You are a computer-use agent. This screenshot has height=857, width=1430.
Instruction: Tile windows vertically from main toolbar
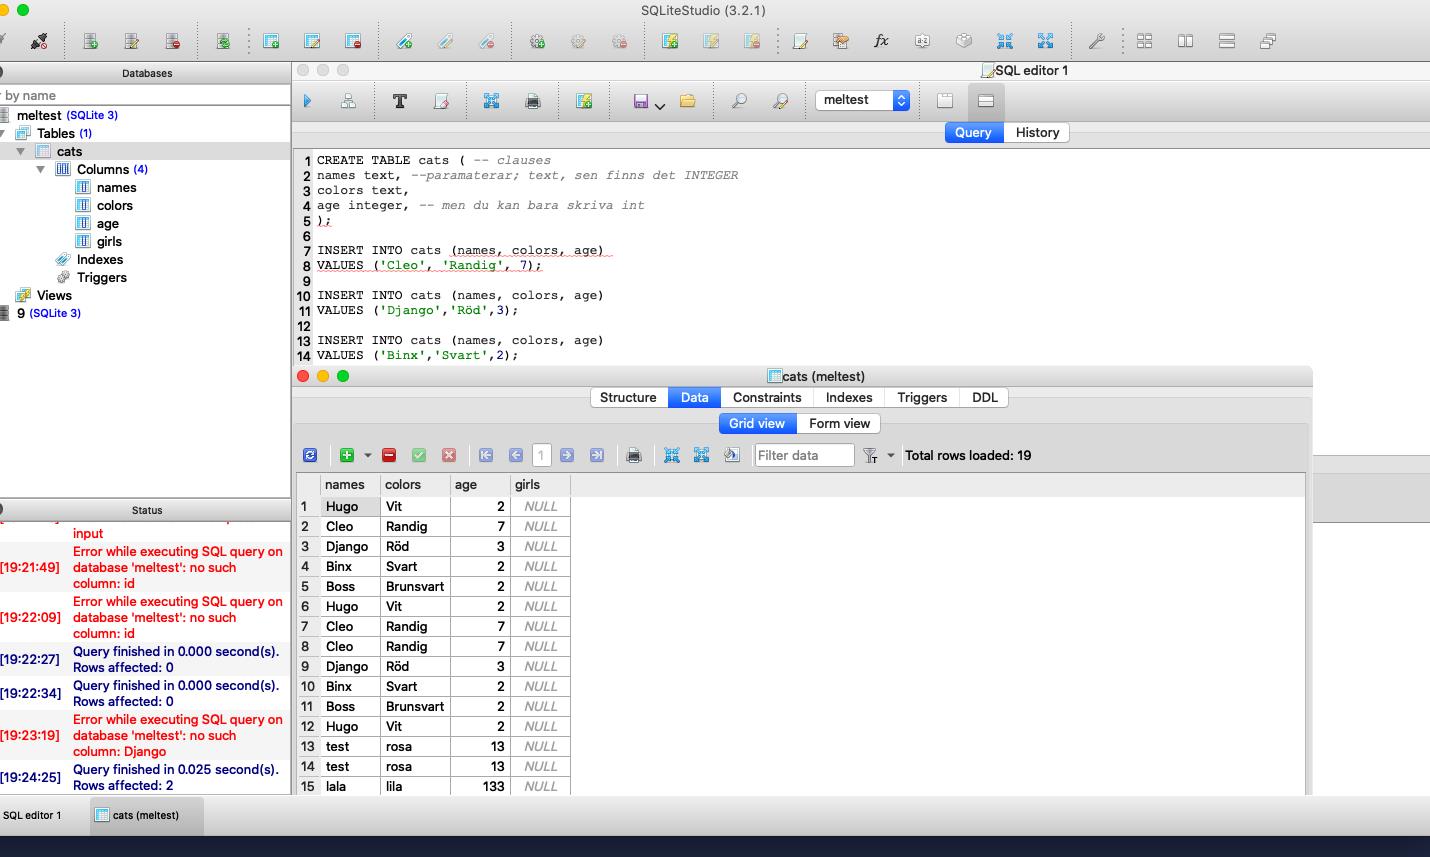click(1227, 41)
